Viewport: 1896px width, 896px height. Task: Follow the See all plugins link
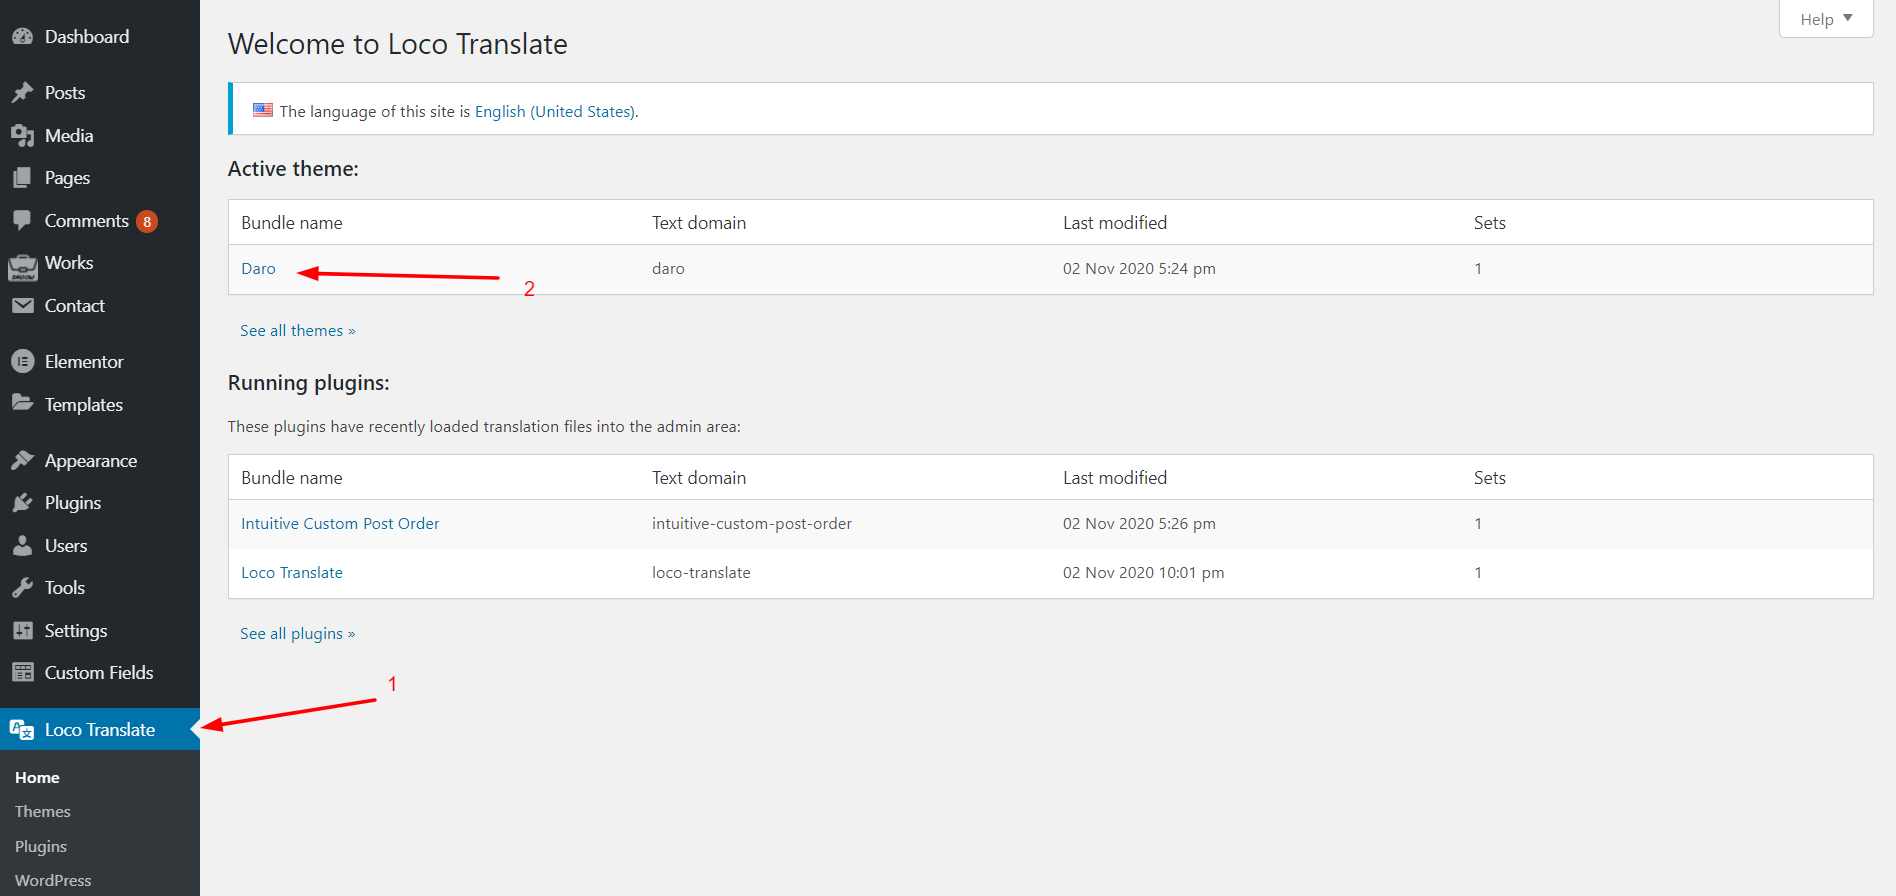[x=297, y=634]
